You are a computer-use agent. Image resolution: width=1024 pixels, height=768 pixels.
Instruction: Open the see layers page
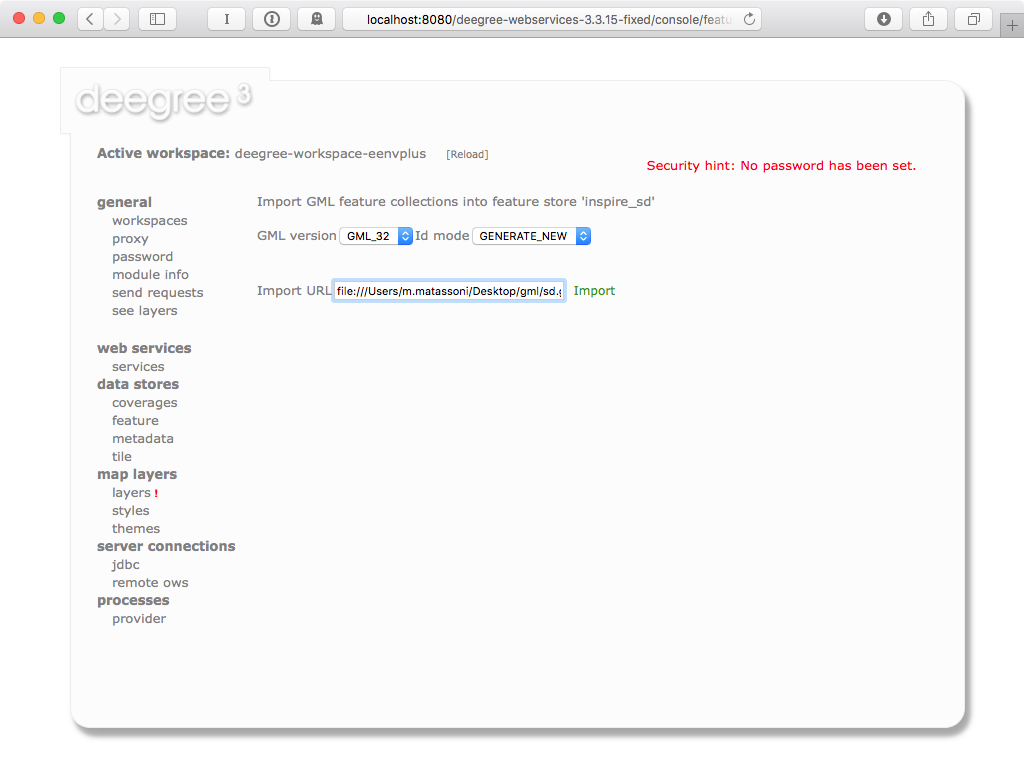pos(144,311)
